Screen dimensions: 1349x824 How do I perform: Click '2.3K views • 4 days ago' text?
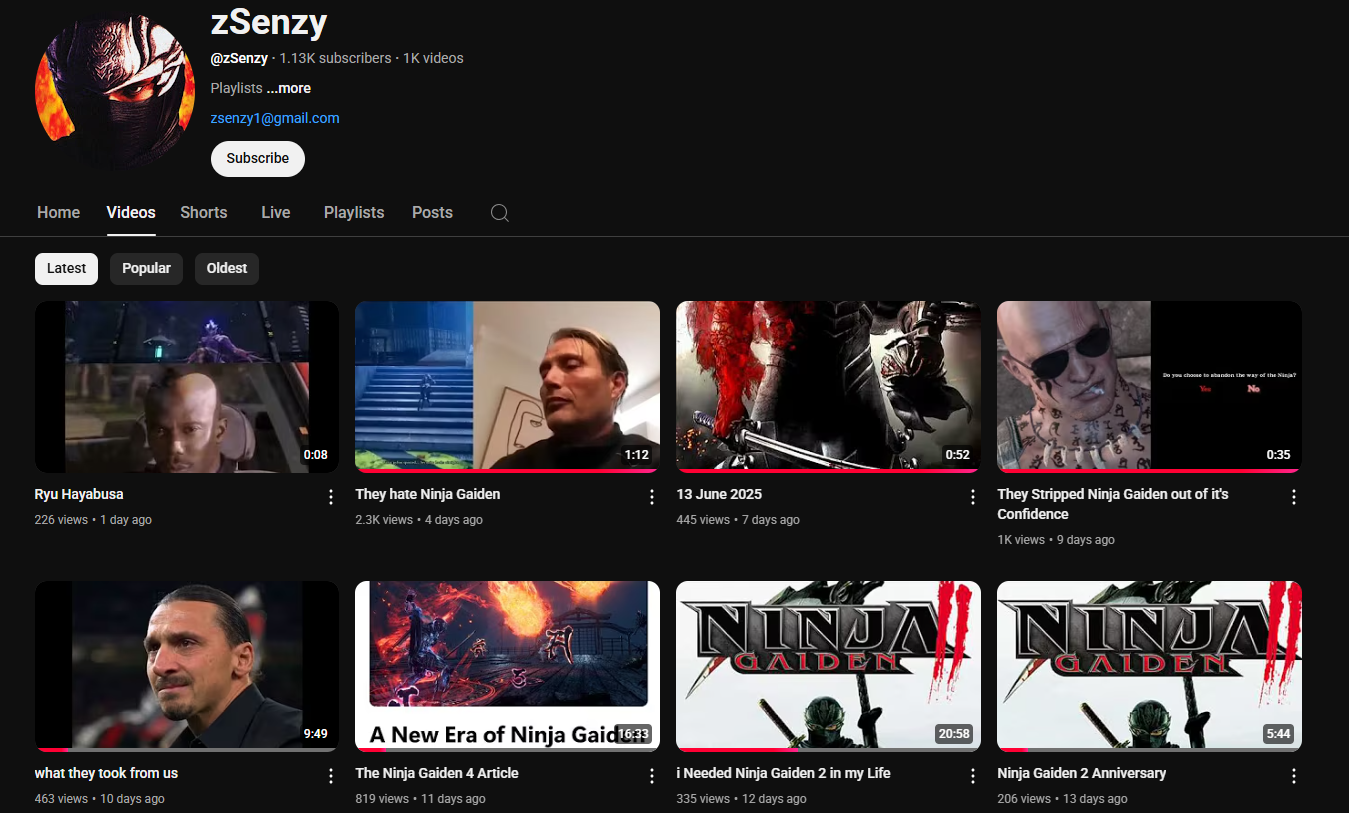(419, 520)
